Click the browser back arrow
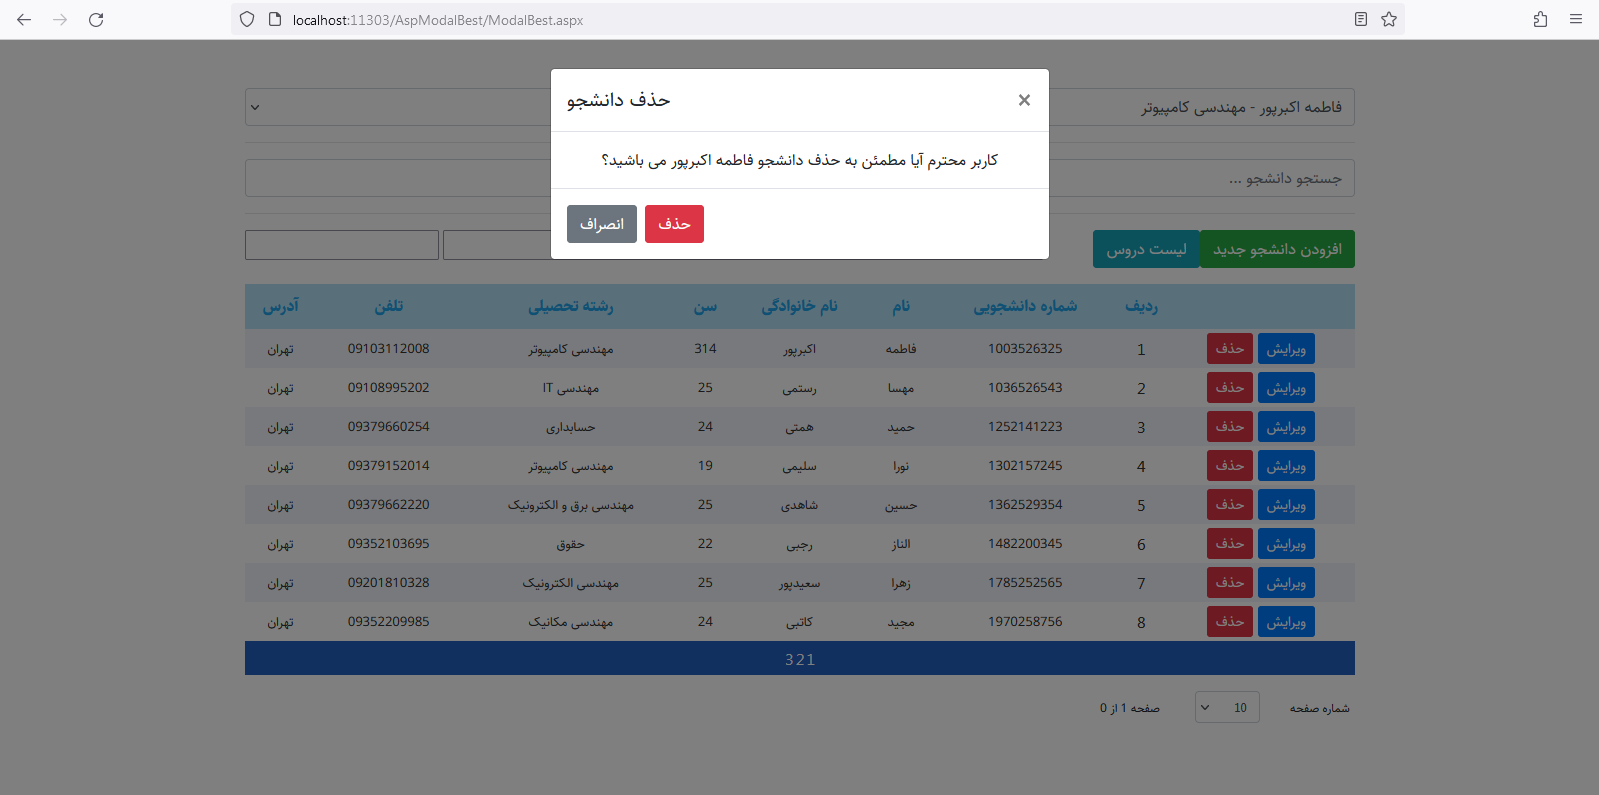The height and width of the screenshot is (795, 1599). coord(24,20)
